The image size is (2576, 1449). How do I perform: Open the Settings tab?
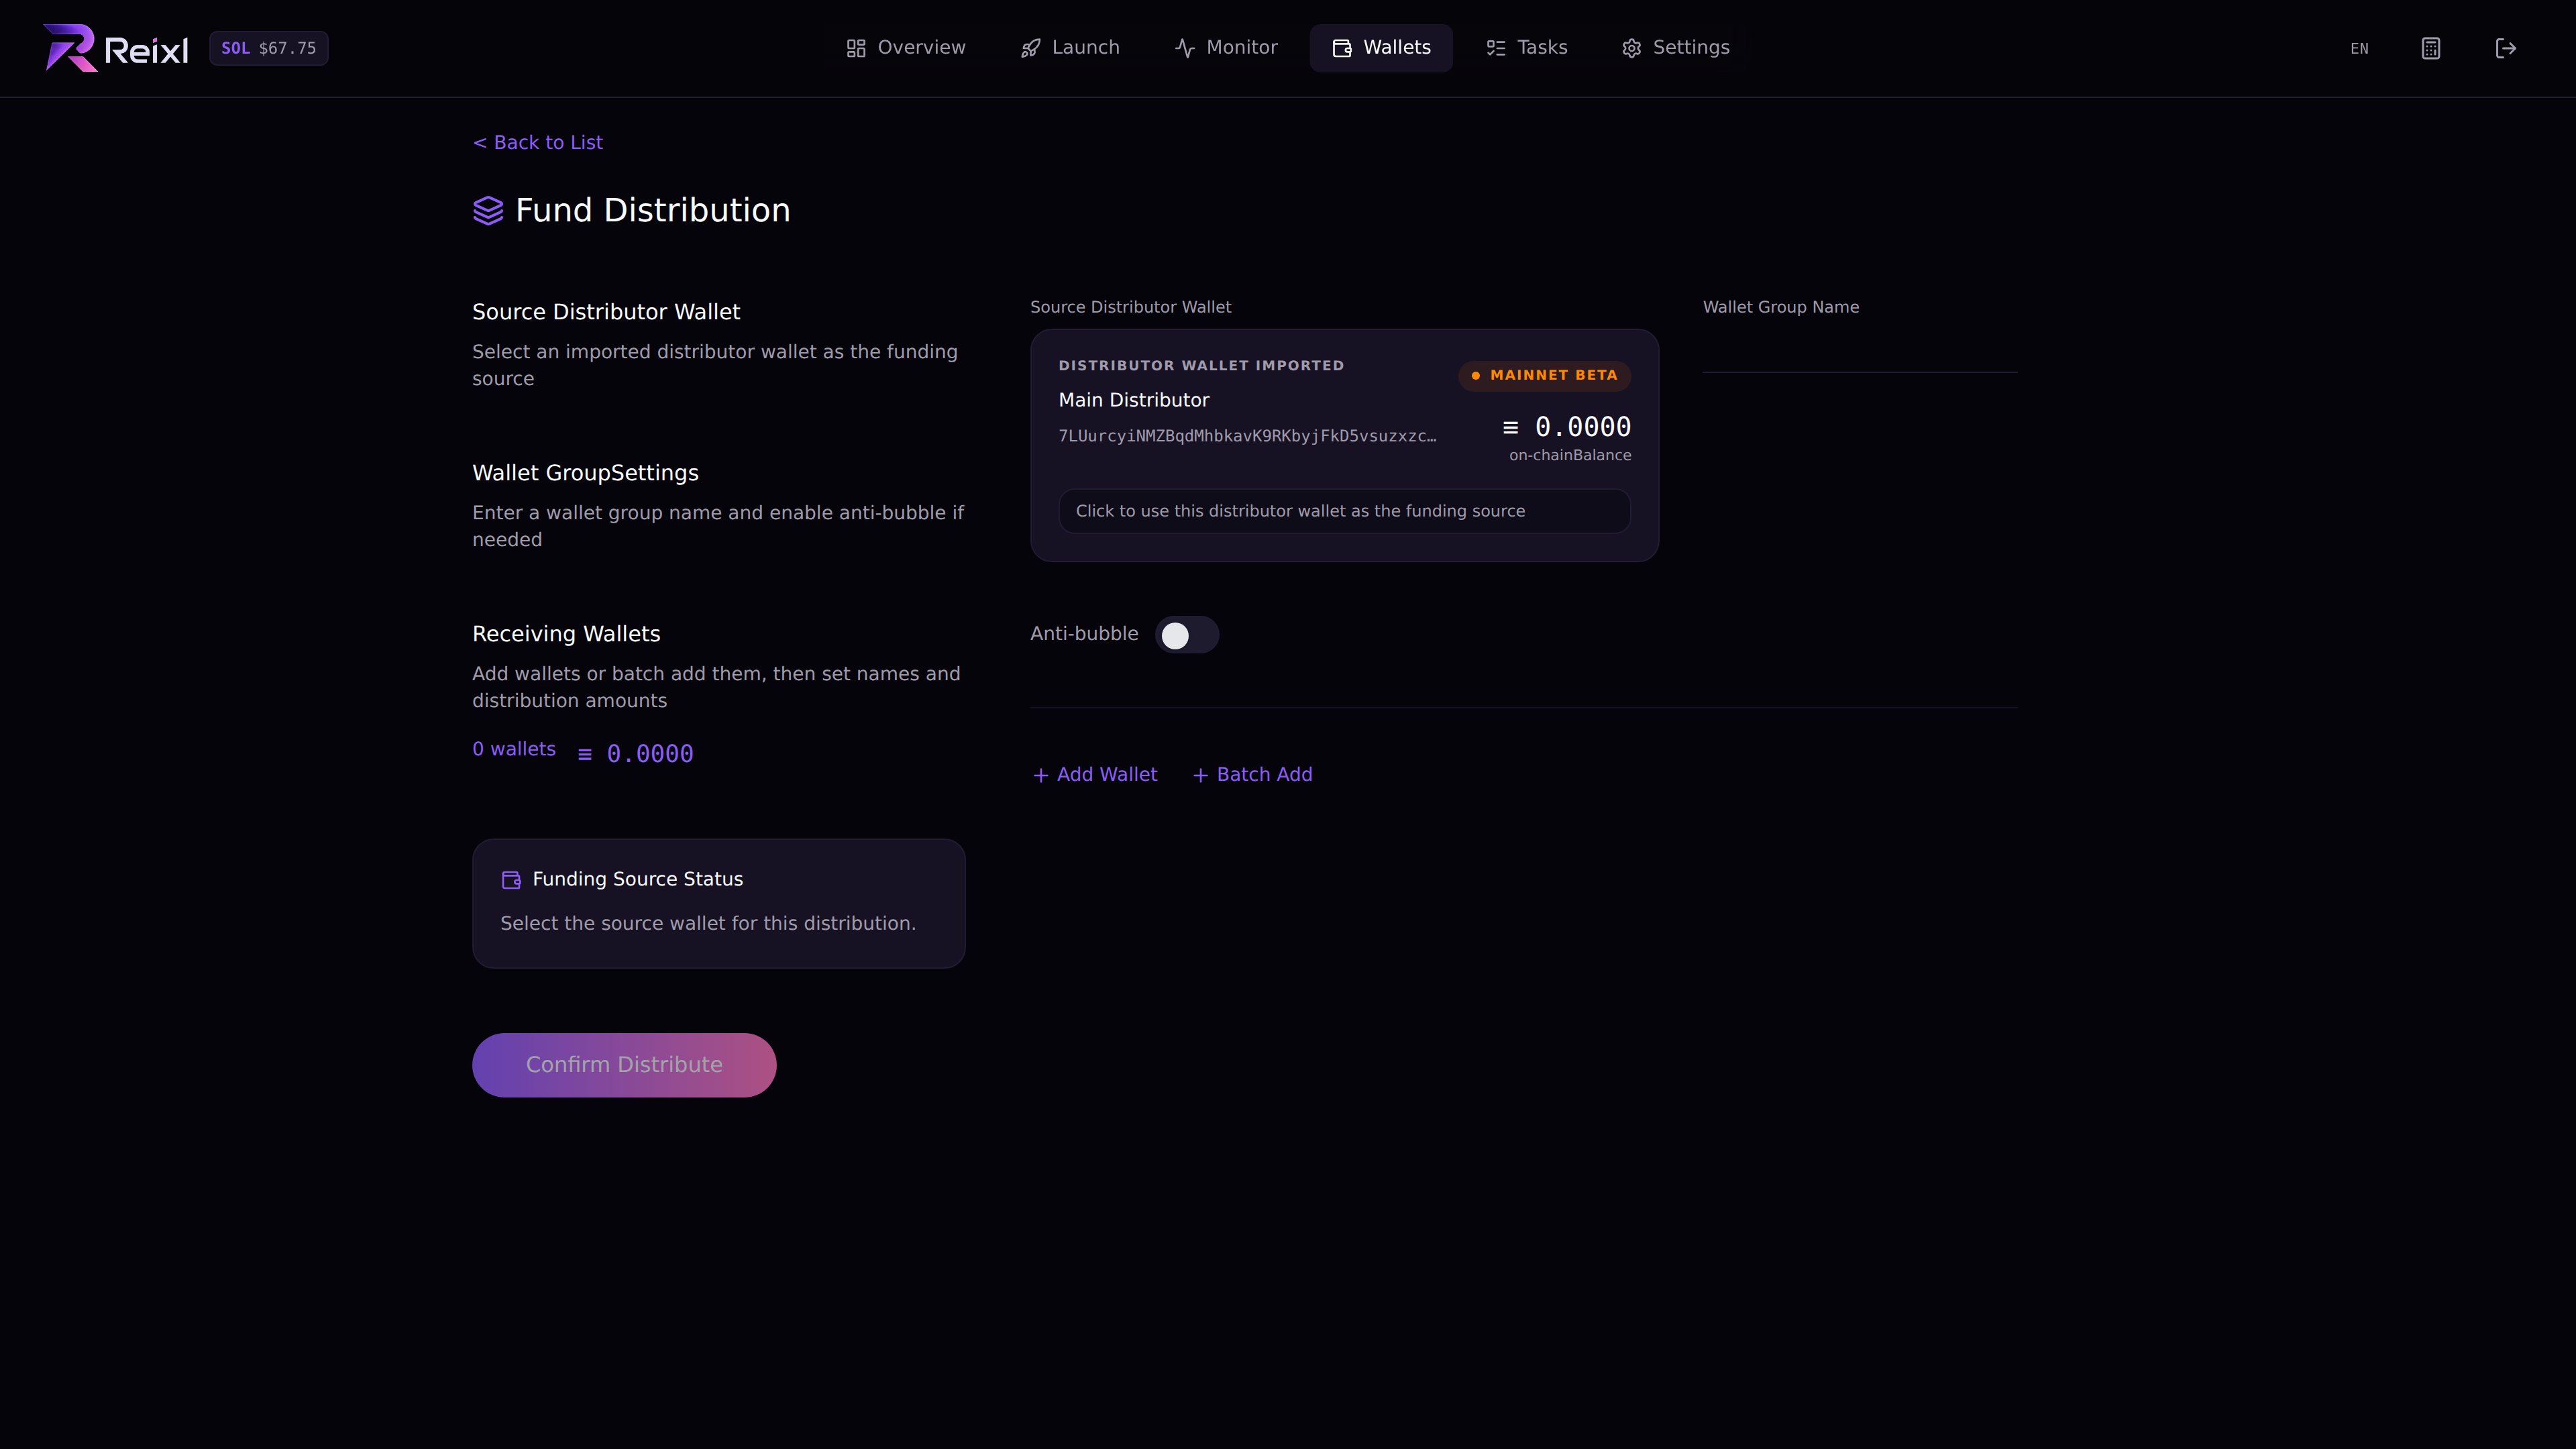[1676, 48]
